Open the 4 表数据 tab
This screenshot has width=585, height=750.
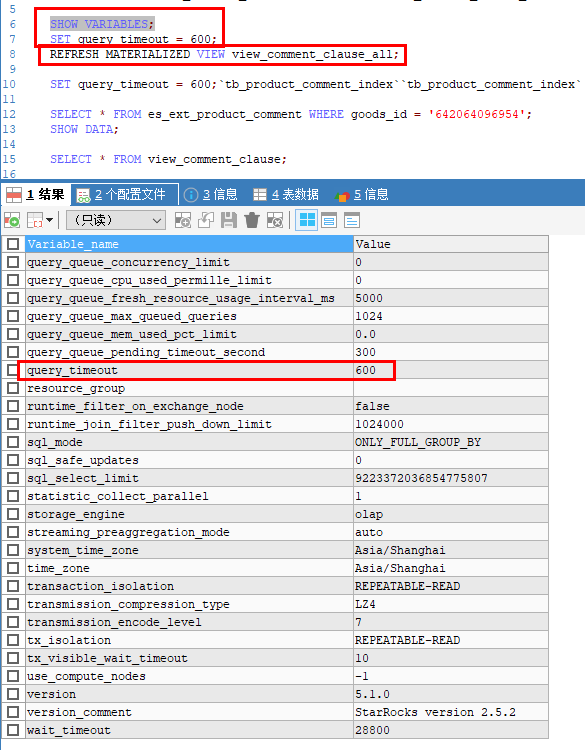[286, 194]
